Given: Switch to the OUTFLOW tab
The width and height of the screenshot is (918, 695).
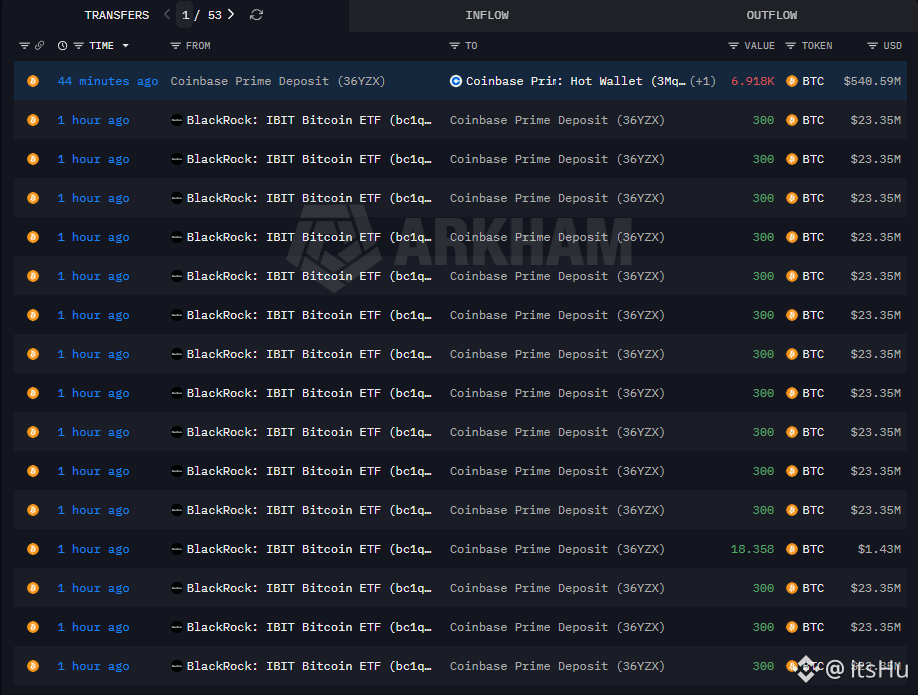Looking at the screenshot, I should pyautogui.click(x=771, y=15).
